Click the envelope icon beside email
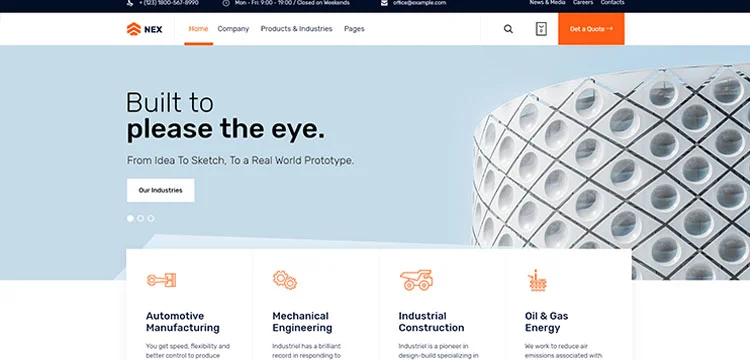Image resolution: width=750 pixels, height=360 pixels. click(x=384, y=3)
